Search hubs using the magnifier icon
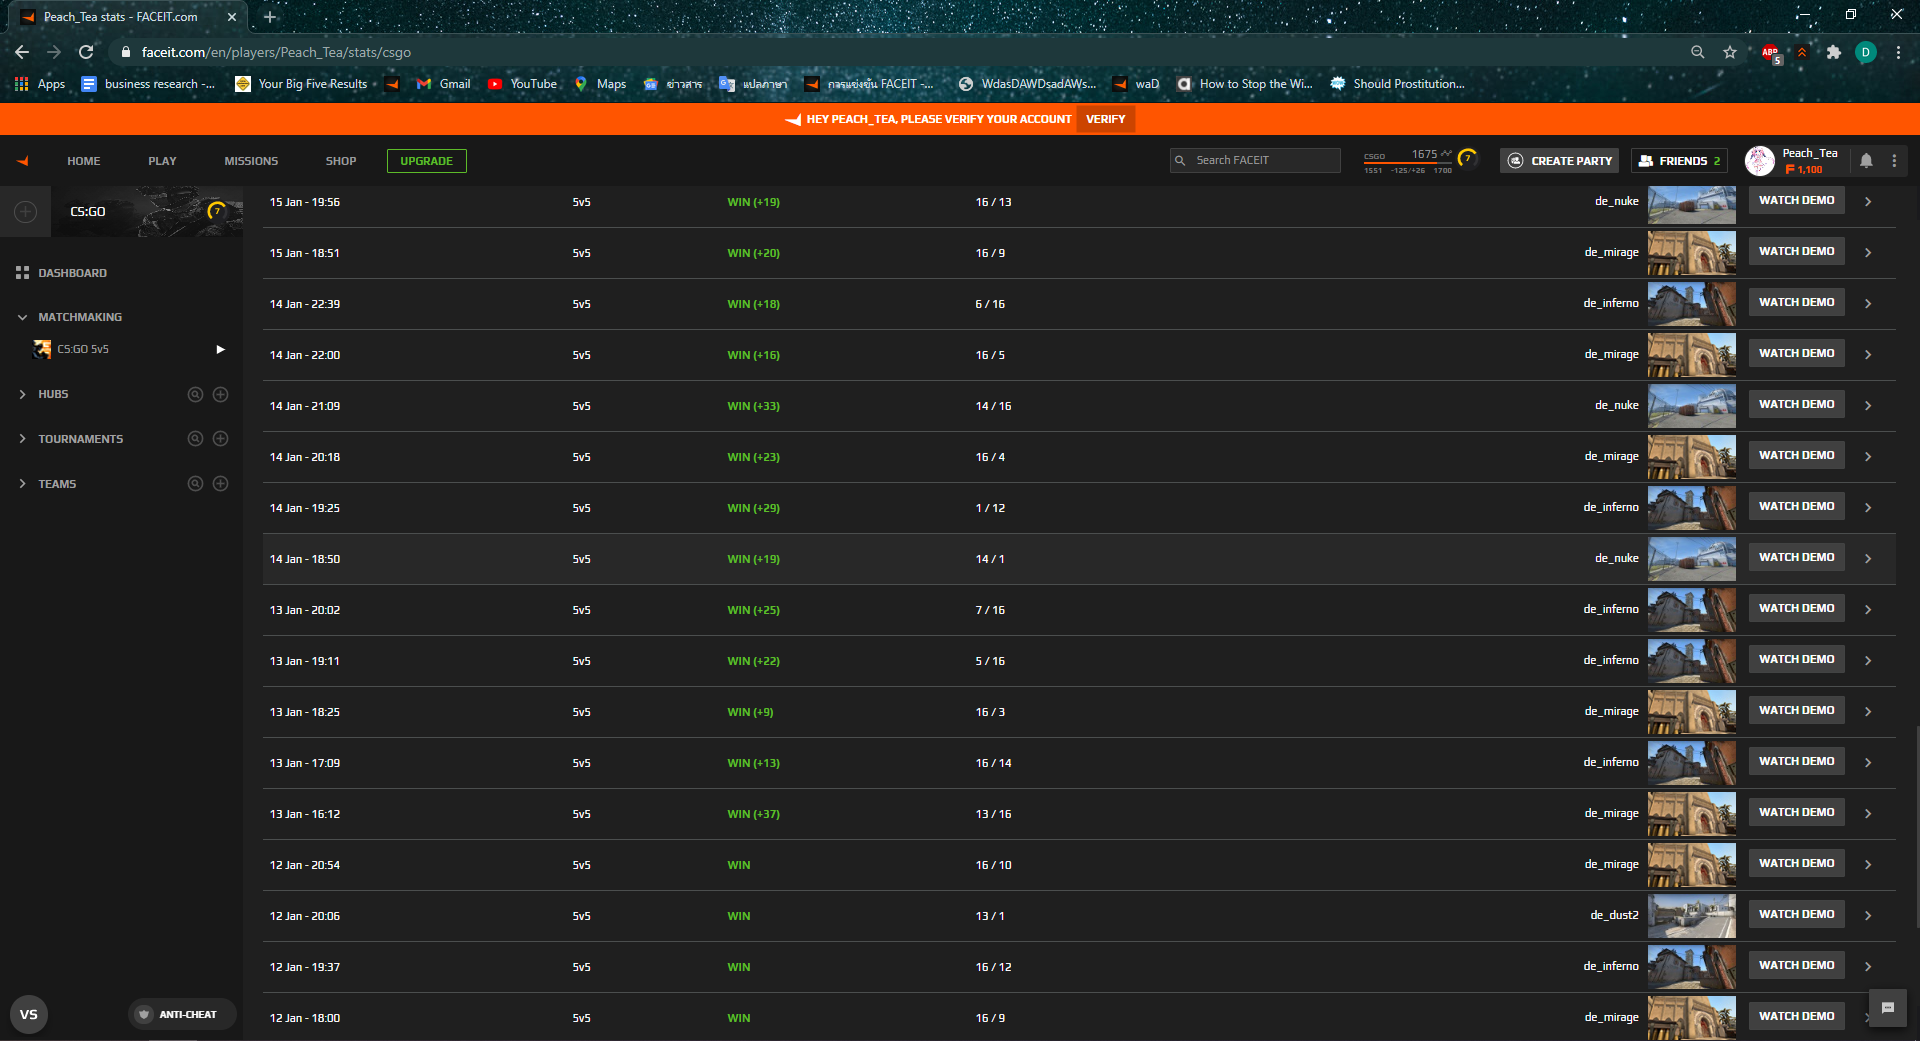Image resolution: width=1920 pixels, height=1041 pixels. [x=195, y=394]
